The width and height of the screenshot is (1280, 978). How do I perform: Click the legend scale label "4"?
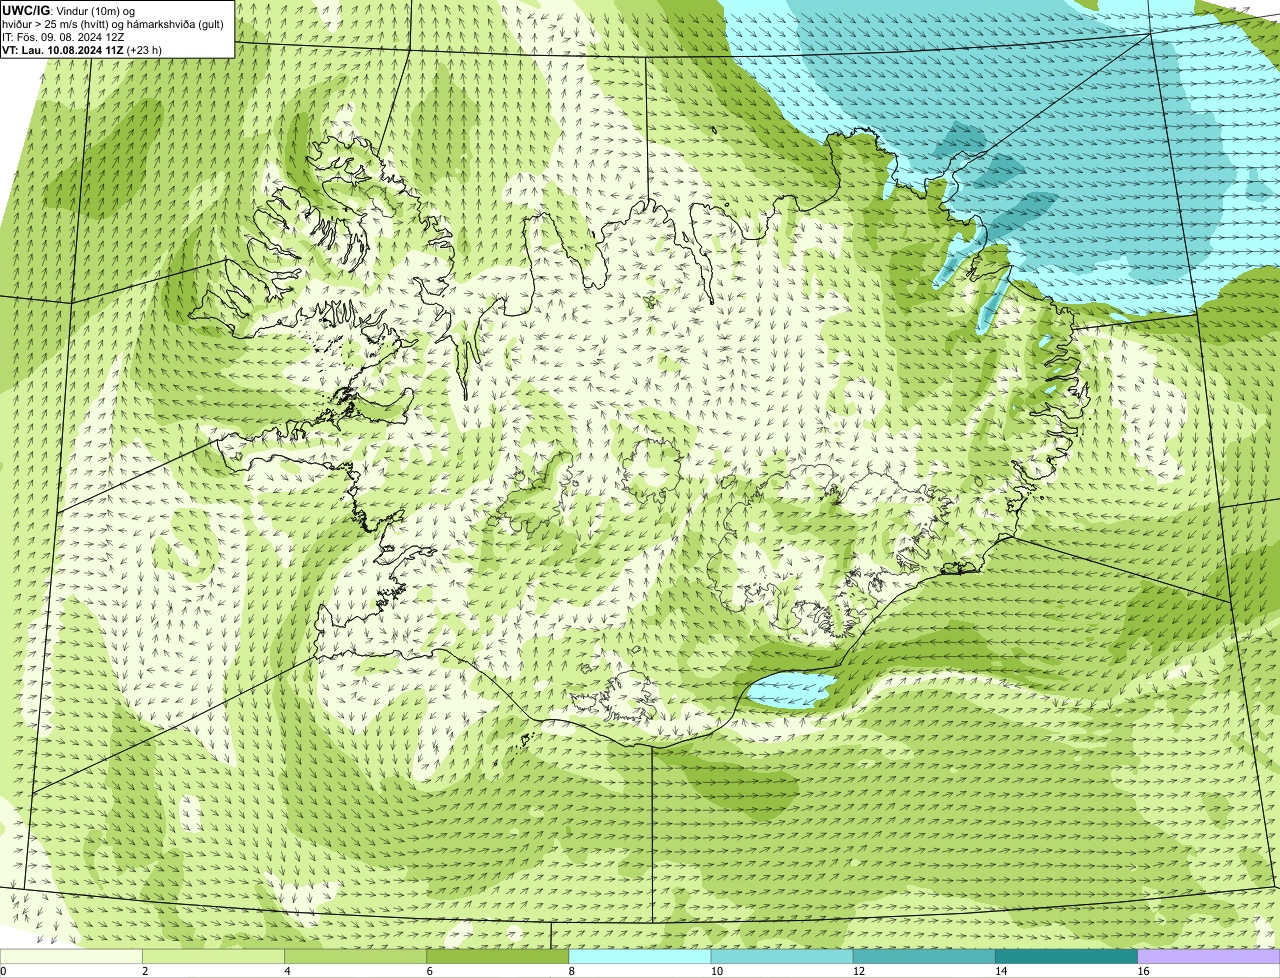[x=287, y=971]
